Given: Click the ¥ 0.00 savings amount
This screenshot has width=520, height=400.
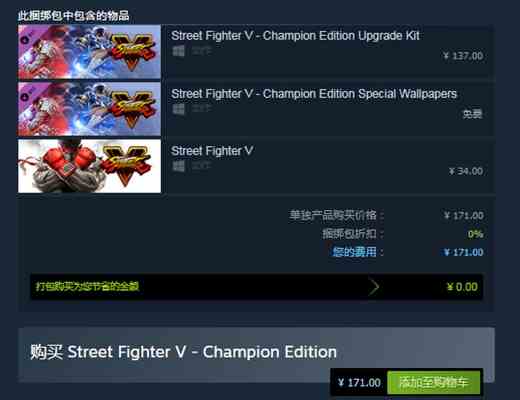Looking at the screenshot, I should pyautogui.click(x=462, y=287).
